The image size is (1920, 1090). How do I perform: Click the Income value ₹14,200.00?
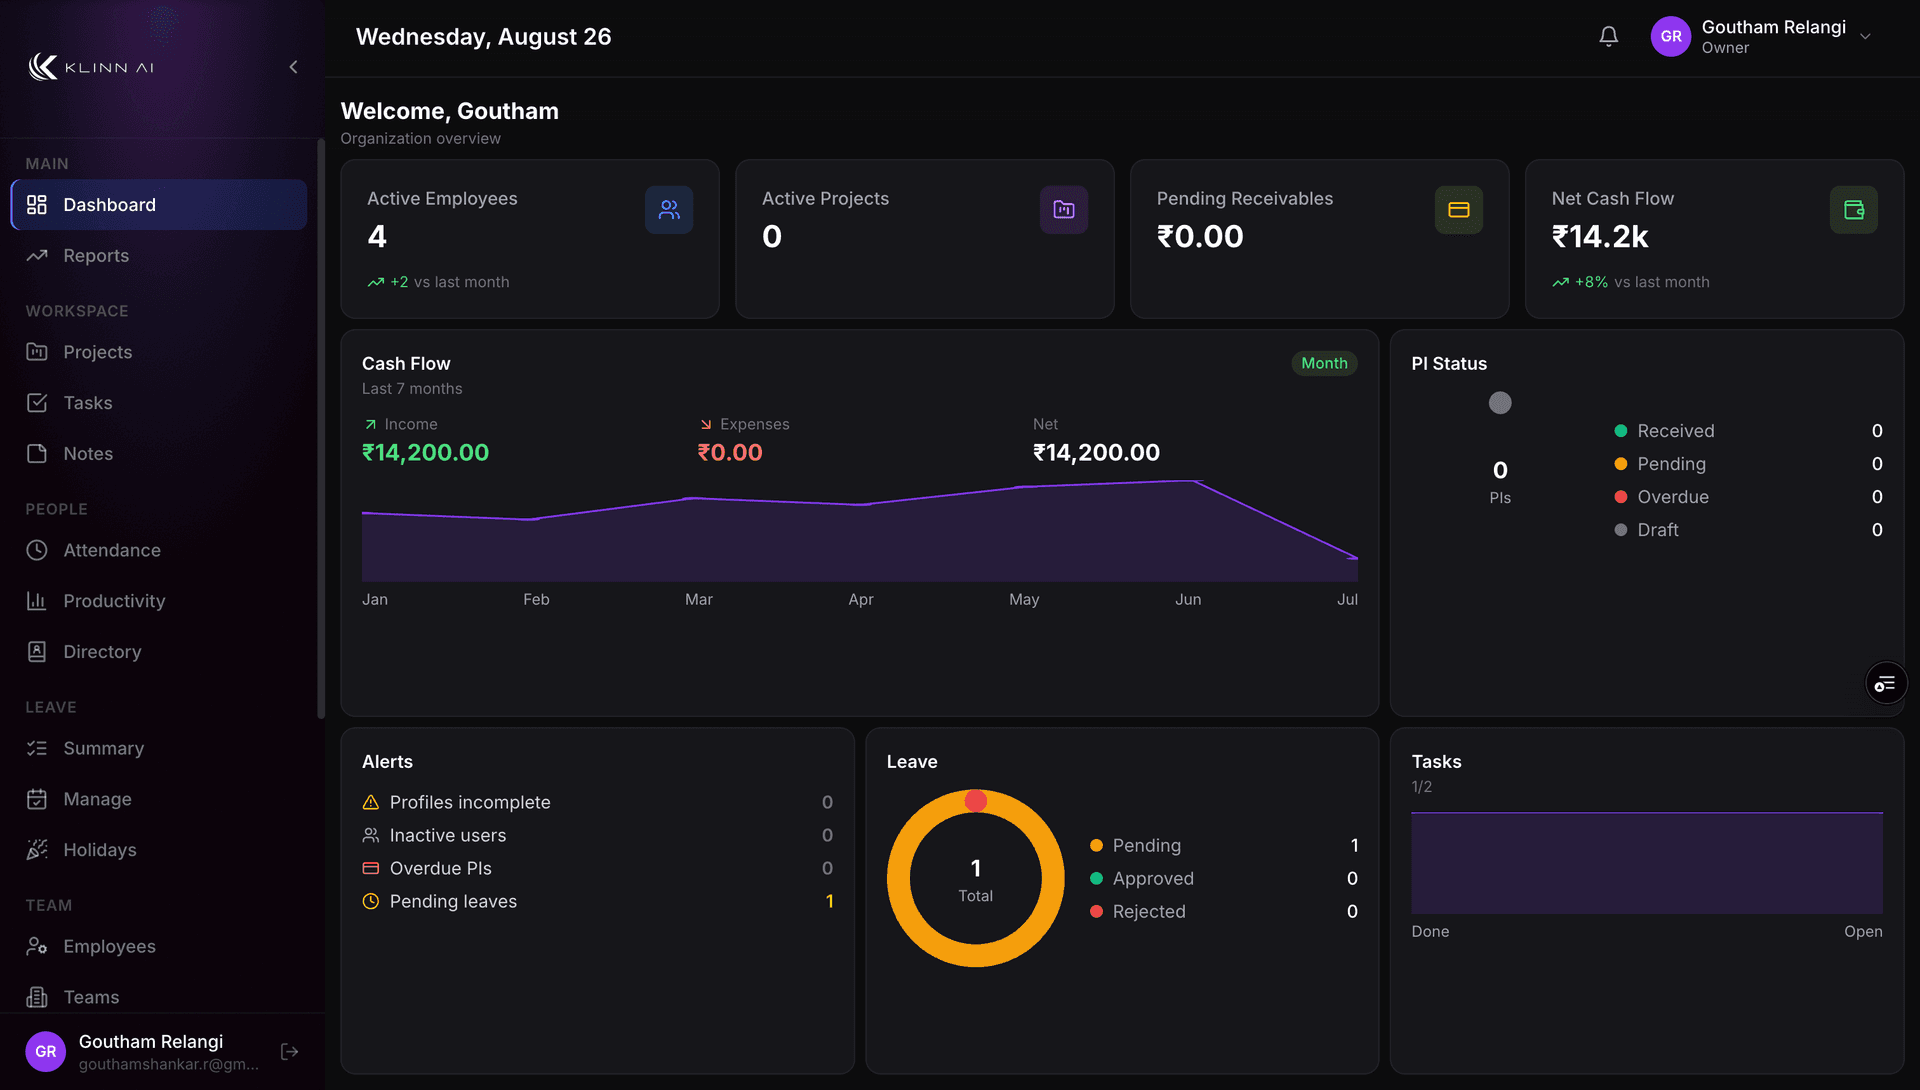point(426,453)
